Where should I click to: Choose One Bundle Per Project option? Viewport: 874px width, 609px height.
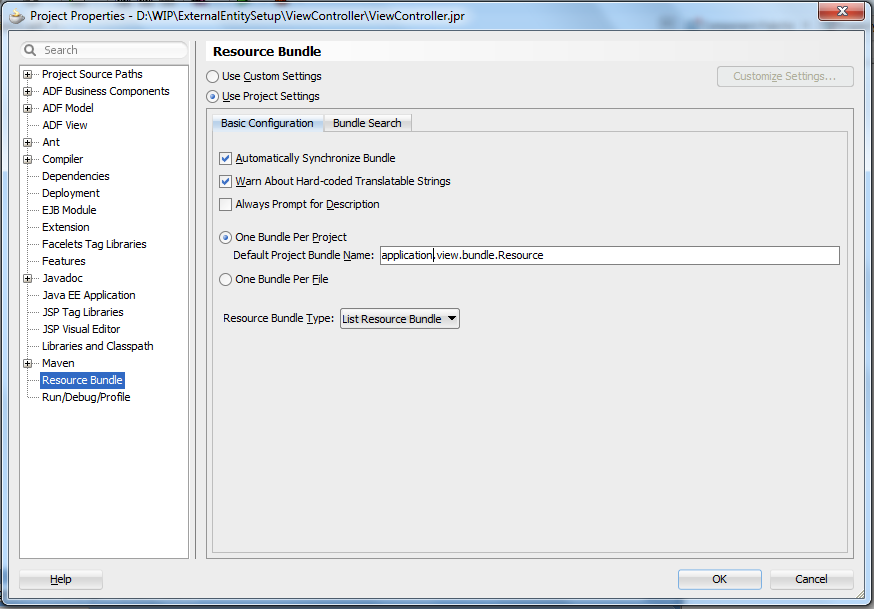pos(225,237)
